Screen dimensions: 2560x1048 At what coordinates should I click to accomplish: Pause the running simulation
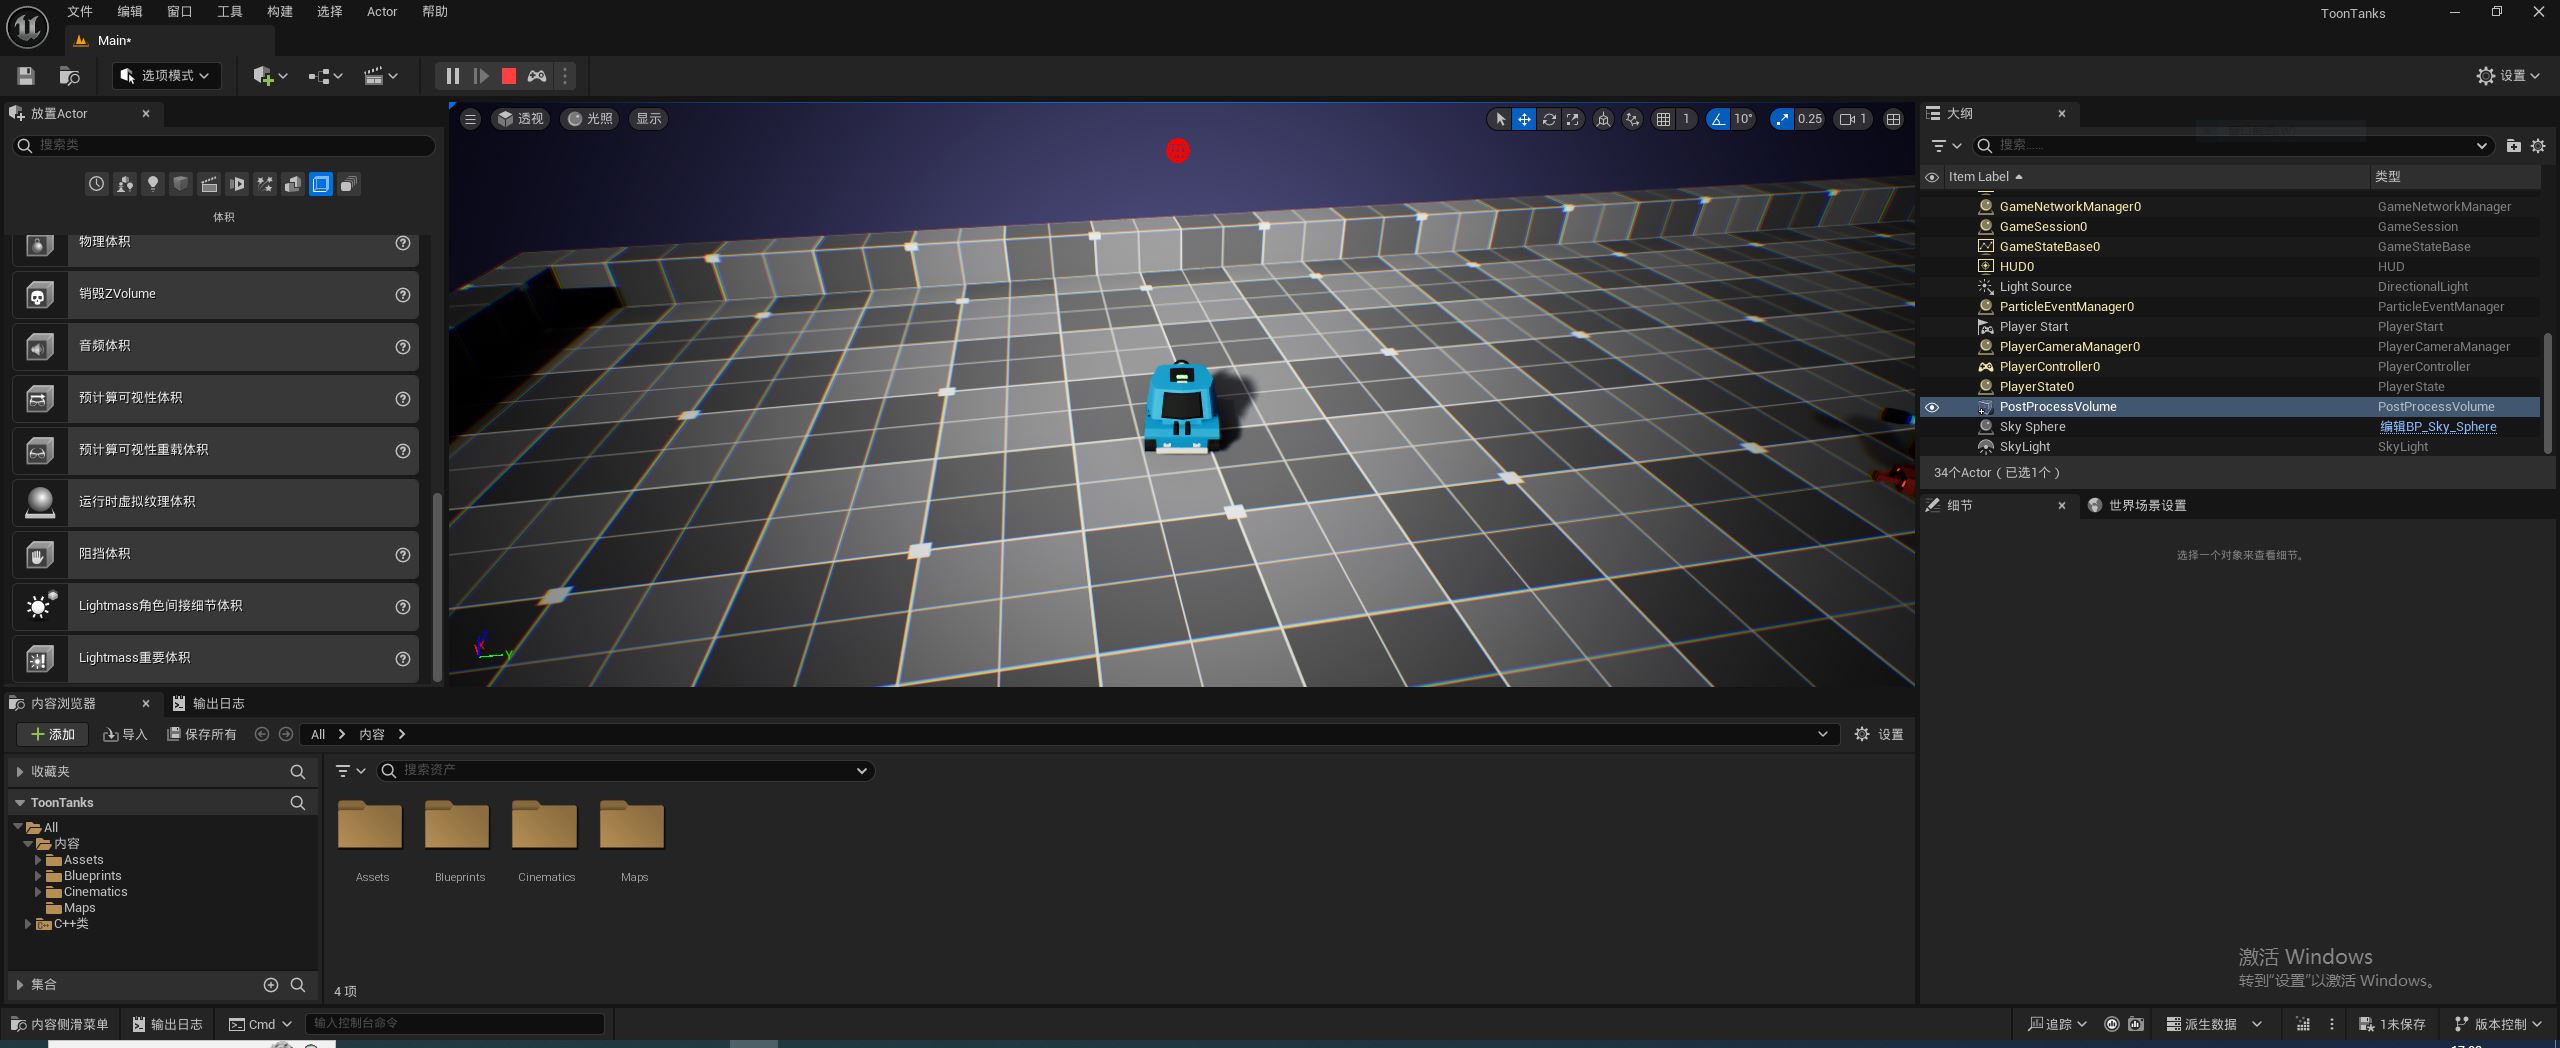pos(452,76)
